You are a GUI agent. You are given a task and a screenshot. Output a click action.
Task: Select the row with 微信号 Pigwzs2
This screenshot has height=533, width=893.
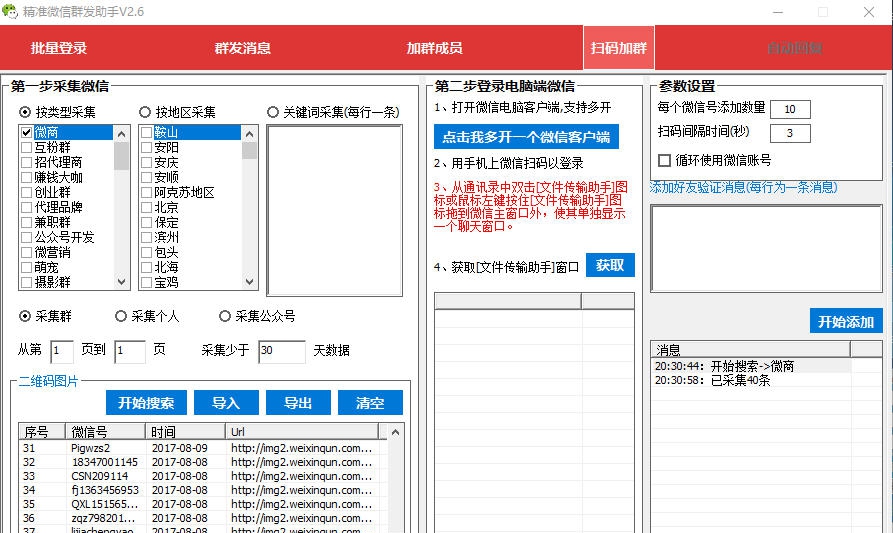point(203,448)
